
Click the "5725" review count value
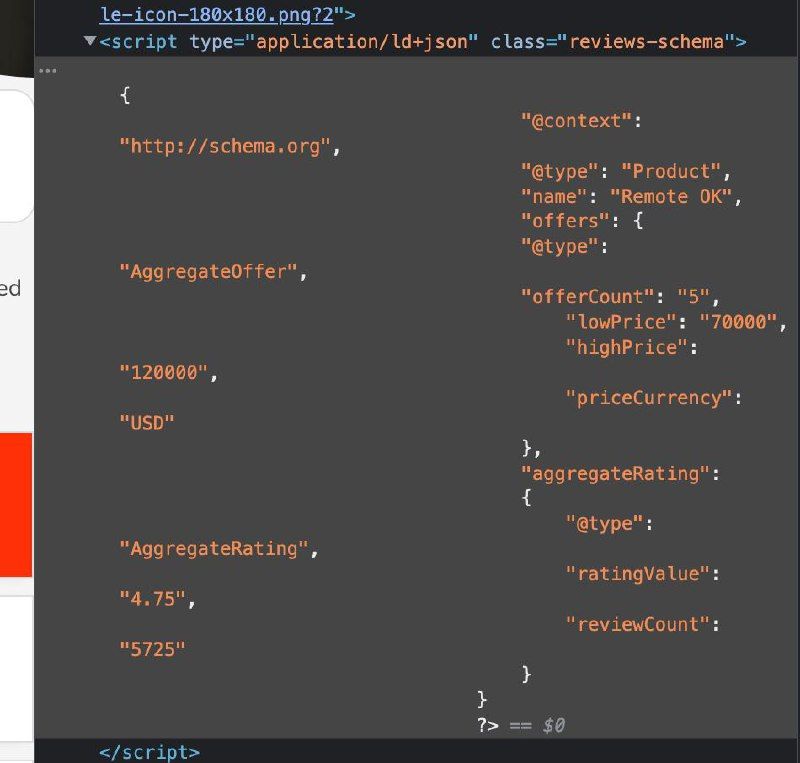[152, 650]
